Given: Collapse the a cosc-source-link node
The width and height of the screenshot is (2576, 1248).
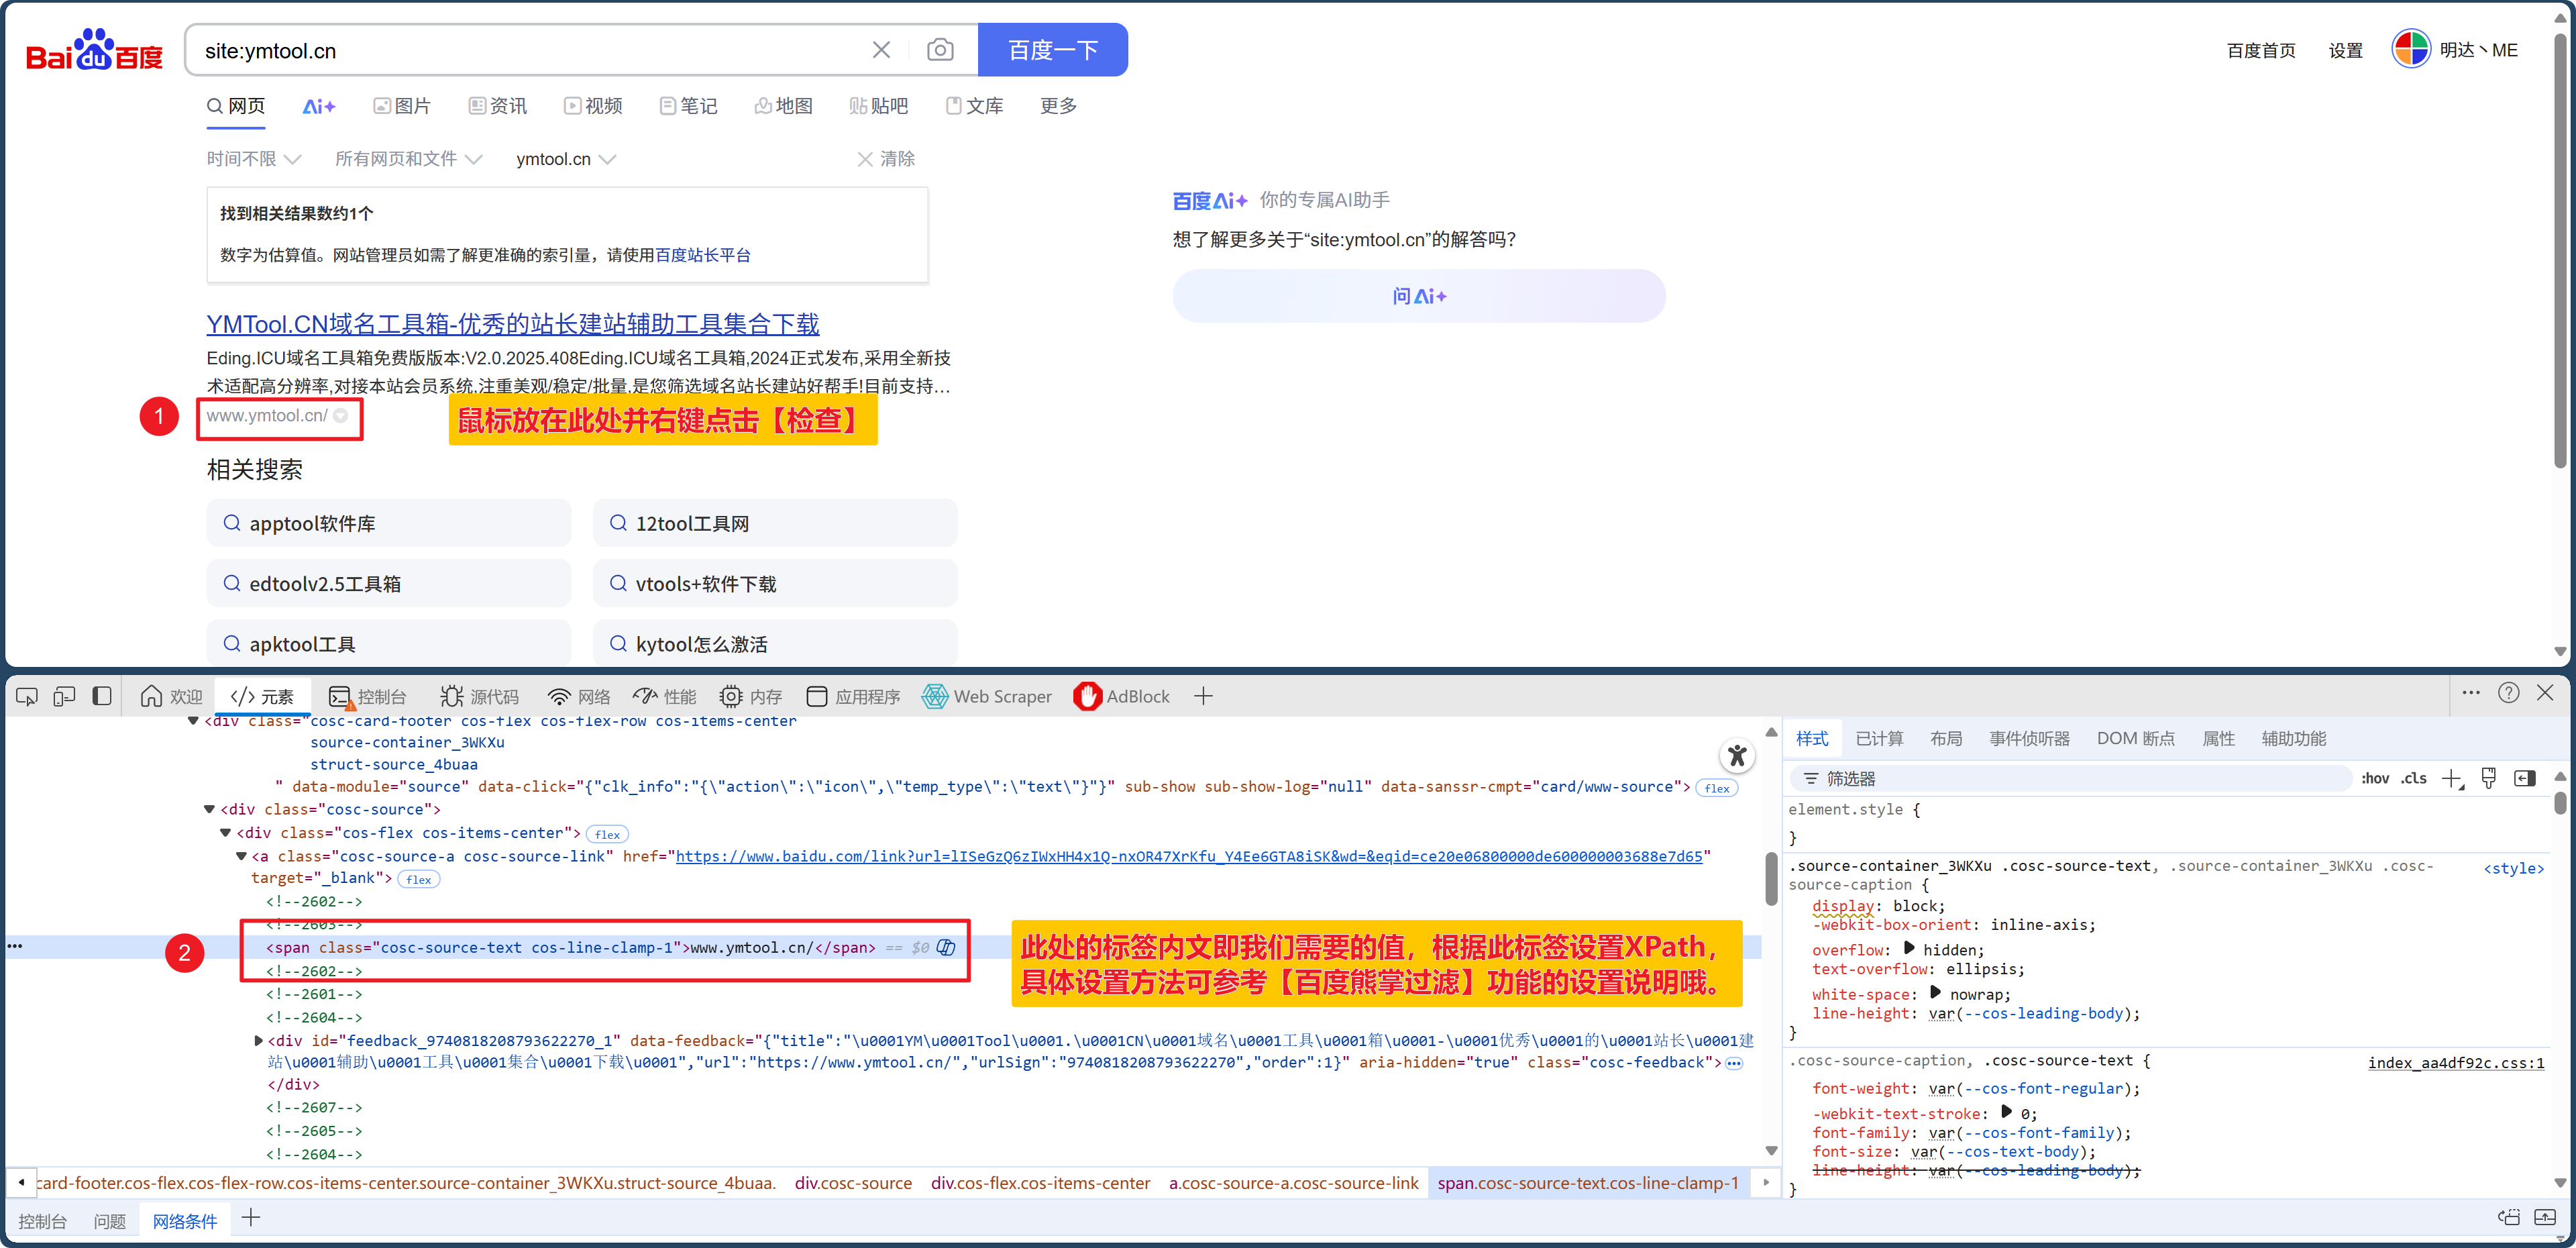Looking at the screenshot, I should click(x=241, y=857).
